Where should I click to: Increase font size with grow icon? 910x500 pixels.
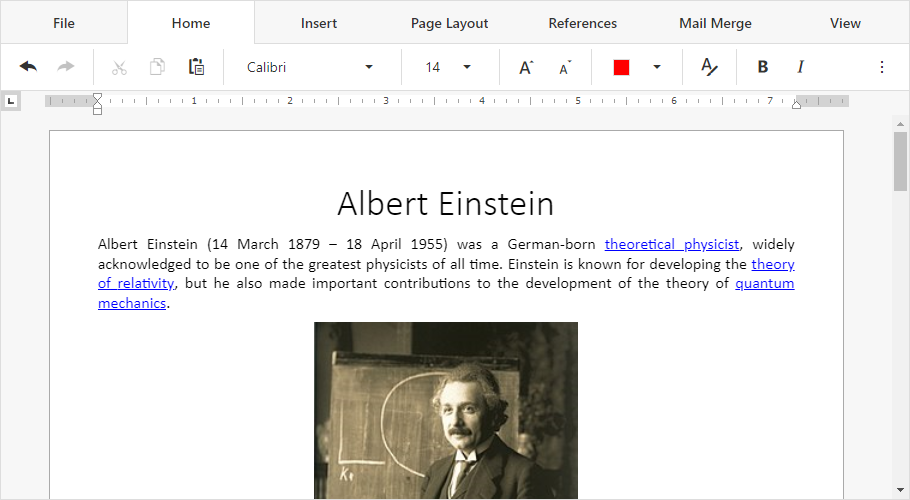[526, 67]
